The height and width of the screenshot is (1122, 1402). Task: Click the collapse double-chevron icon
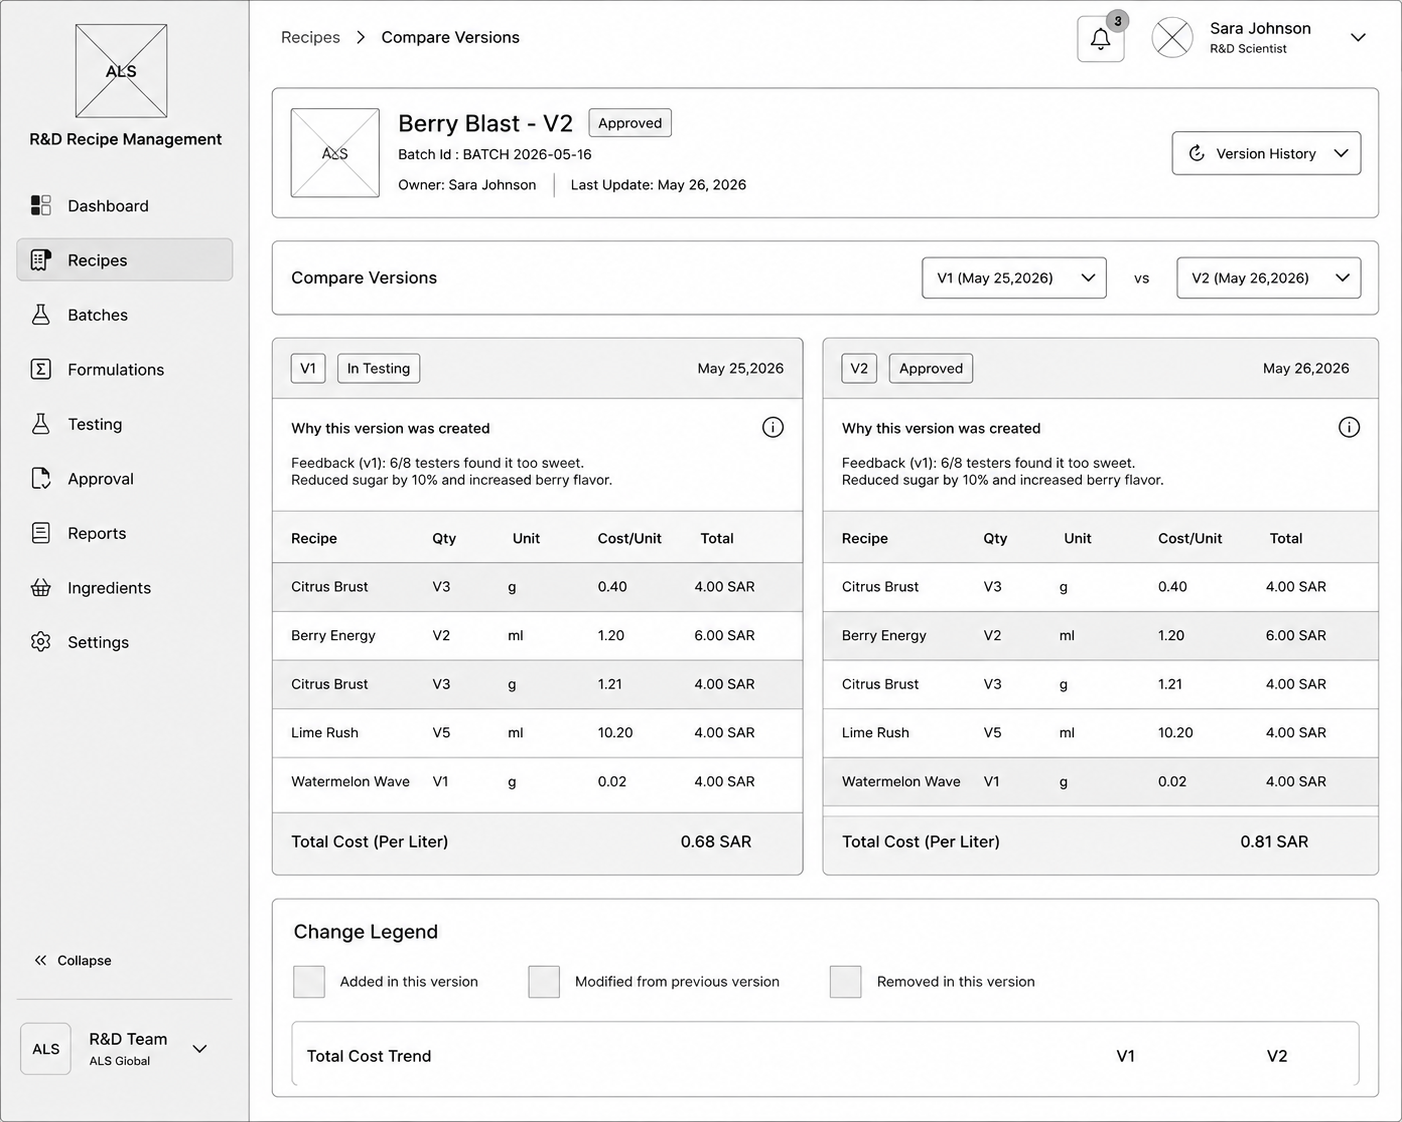(40, 960)
